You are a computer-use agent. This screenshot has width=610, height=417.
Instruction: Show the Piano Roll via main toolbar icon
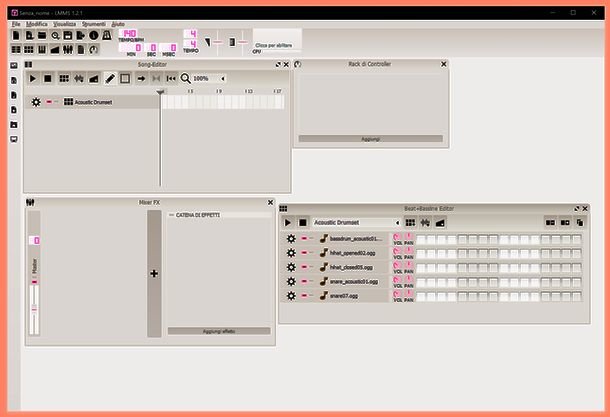tap(42, 49)
